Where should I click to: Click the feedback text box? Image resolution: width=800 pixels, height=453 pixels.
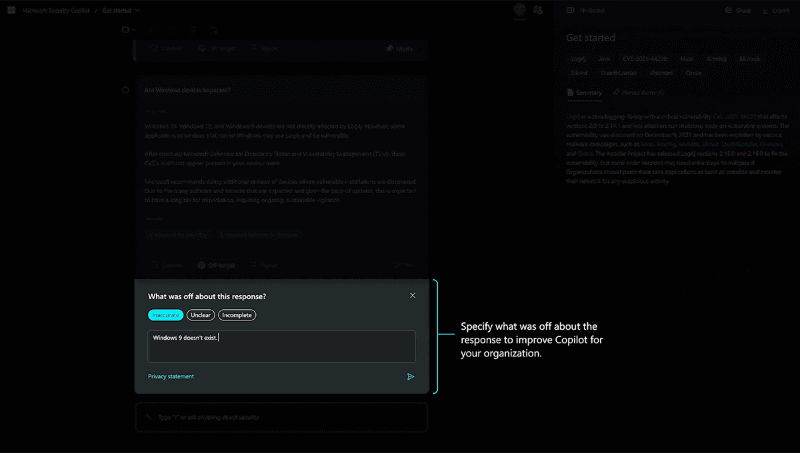pos(281,346)
